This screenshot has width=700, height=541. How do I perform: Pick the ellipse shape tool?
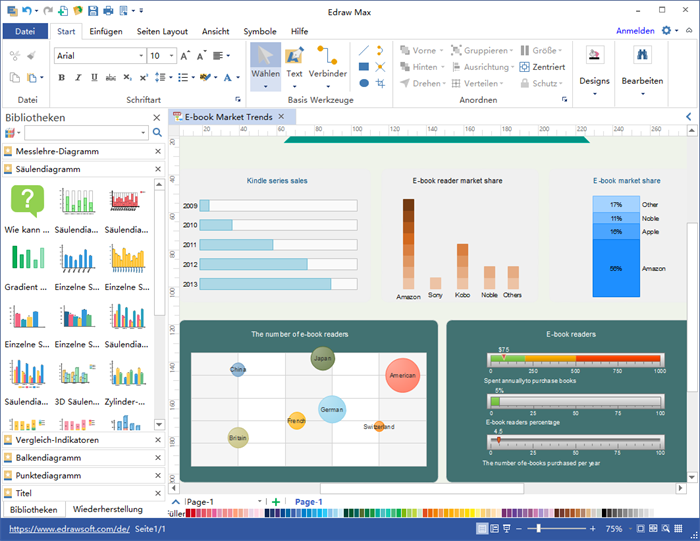pos(364,83)
